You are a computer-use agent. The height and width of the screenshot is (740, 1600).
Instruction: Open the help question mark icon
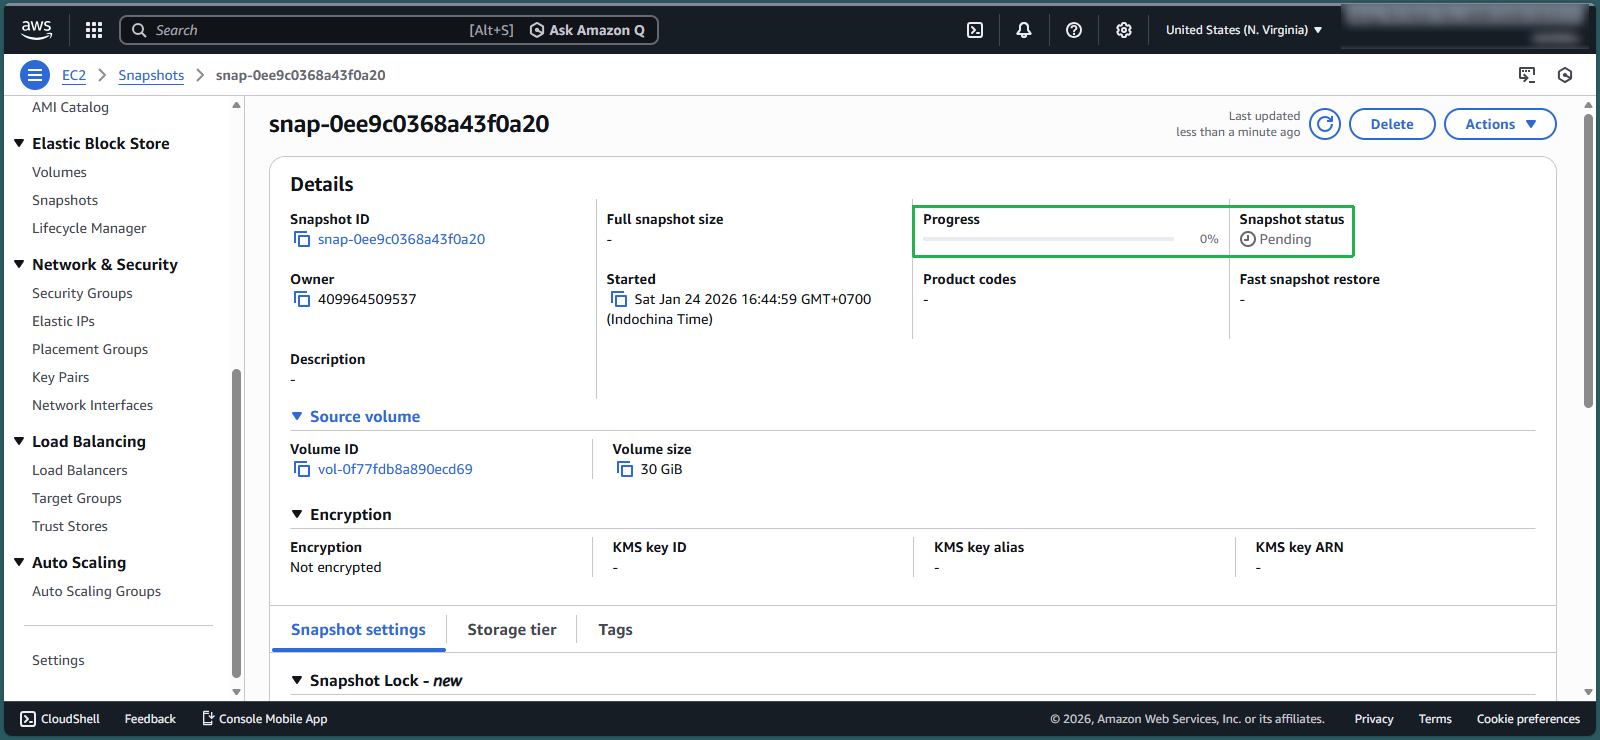coord(1074,30)
